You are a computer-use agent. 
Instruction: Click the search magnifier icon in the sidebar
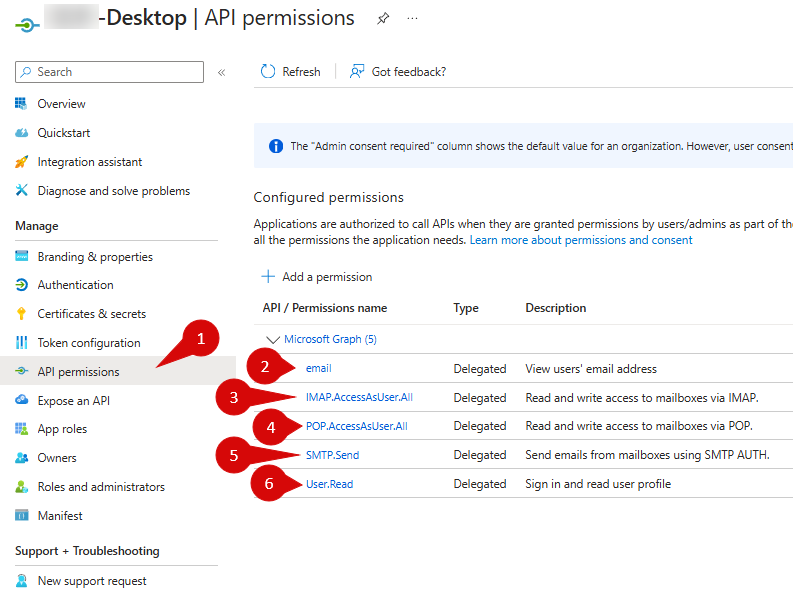click(25, 72)
